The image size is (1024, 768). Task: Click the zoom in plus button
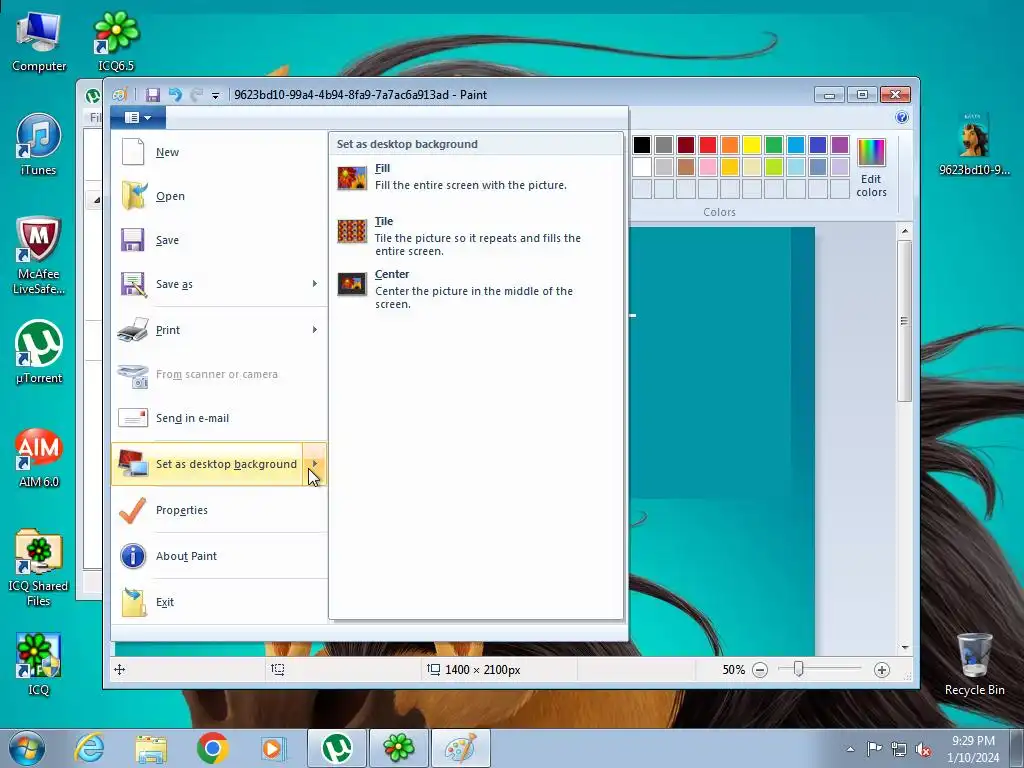click(x=882, y=670)
